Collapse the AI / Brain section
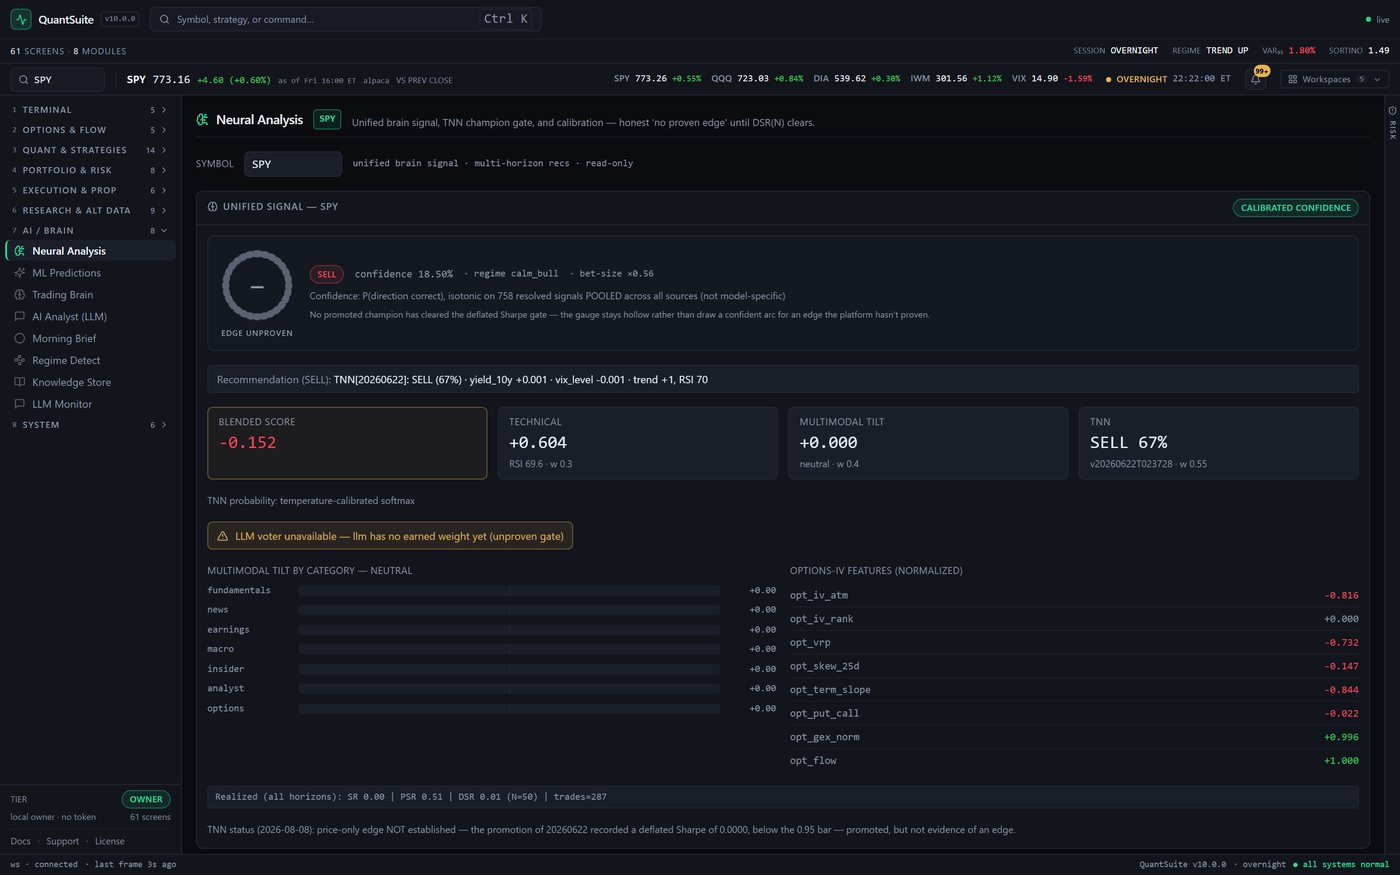Screen dimensions: 1400x875 (90, 230)
